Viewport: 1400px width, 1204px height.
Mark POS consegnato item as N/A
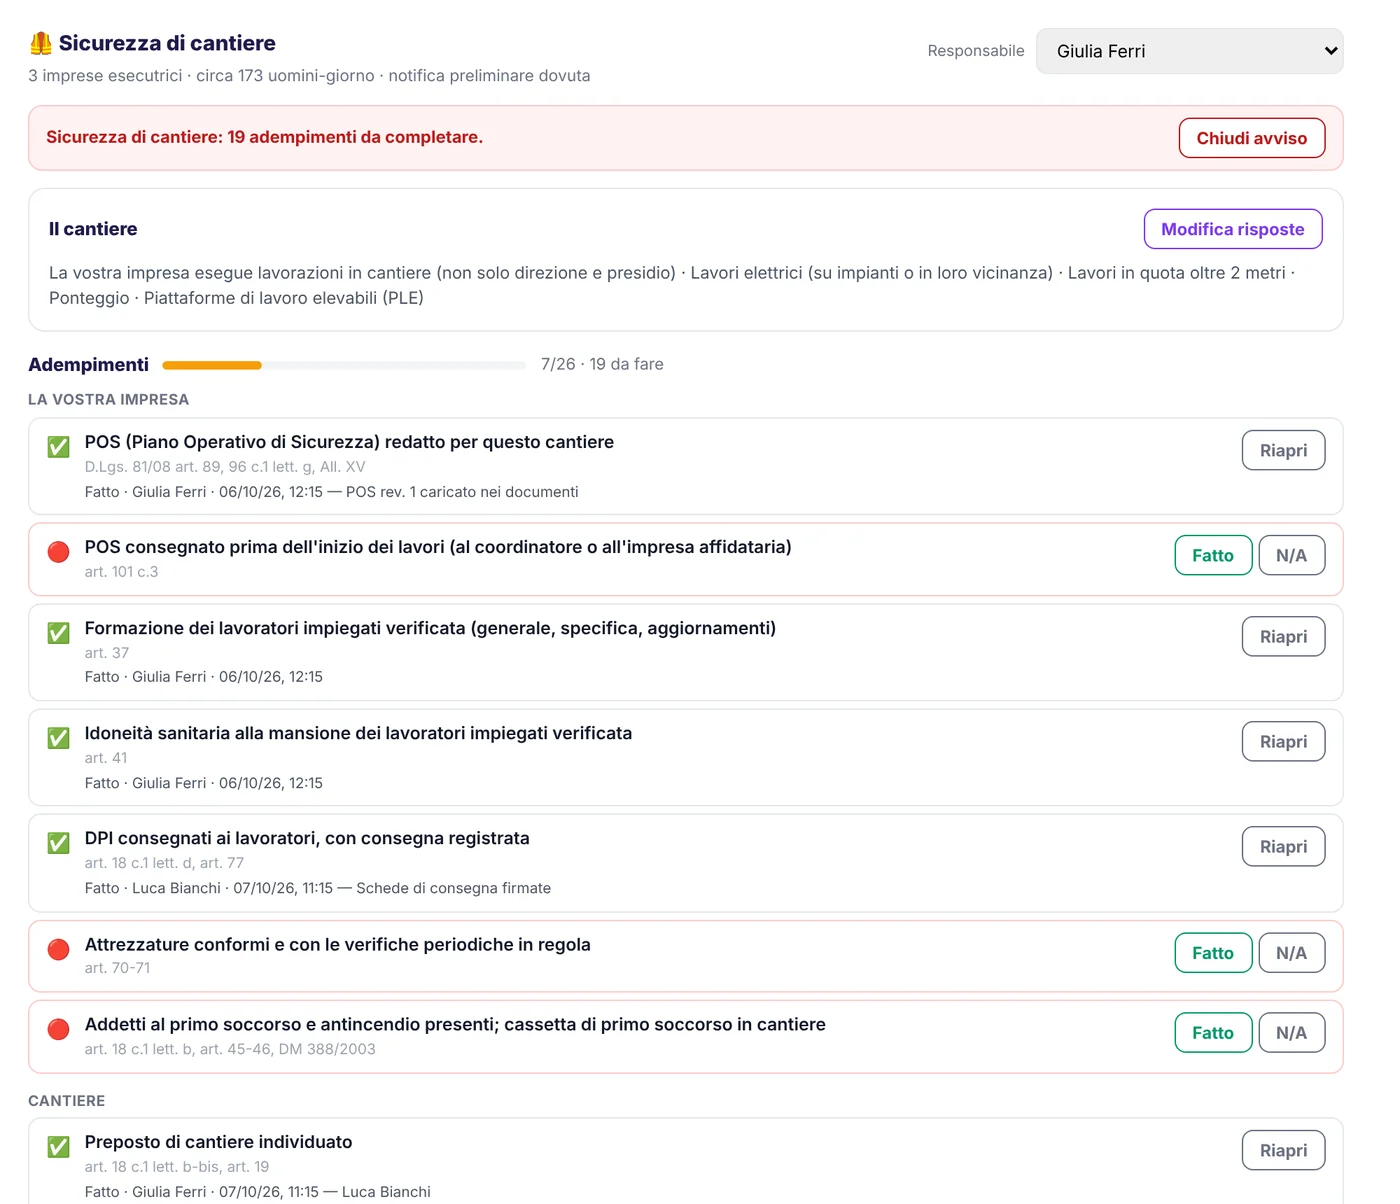pos(1292,555)
